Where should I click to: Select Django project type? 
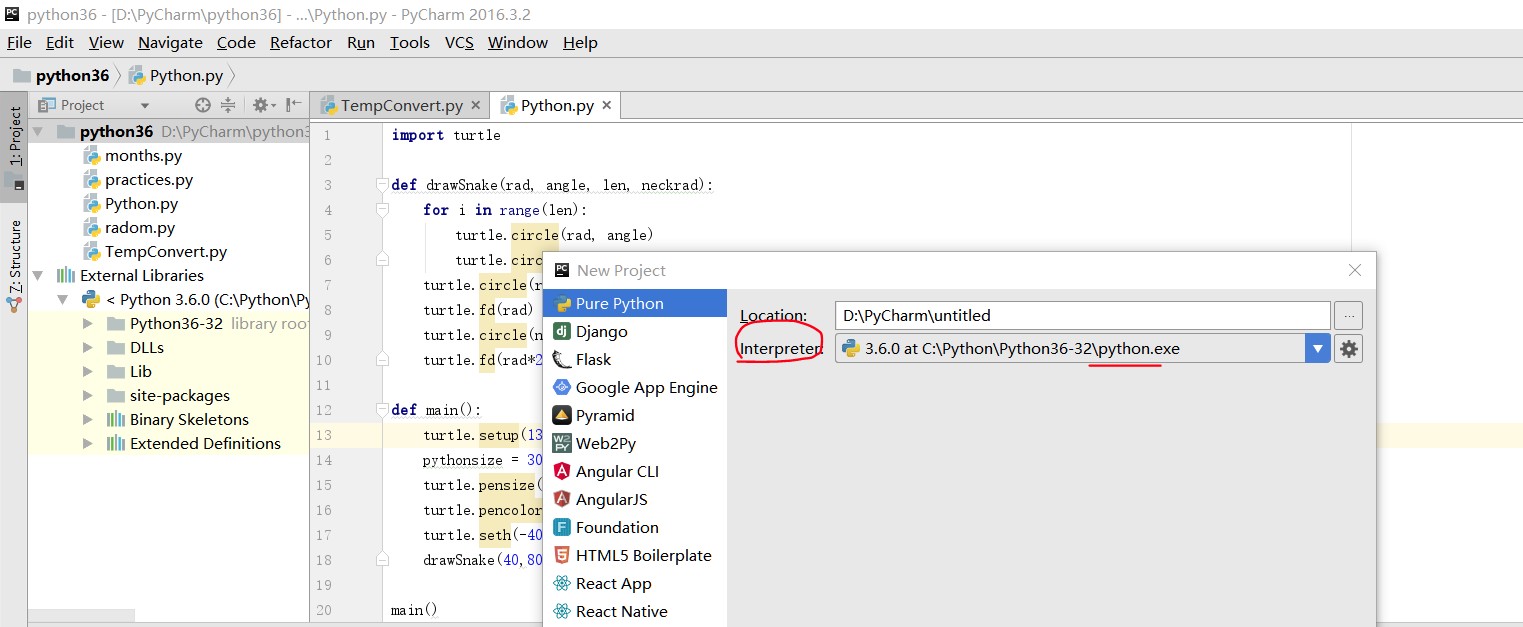tap(635, 331)
